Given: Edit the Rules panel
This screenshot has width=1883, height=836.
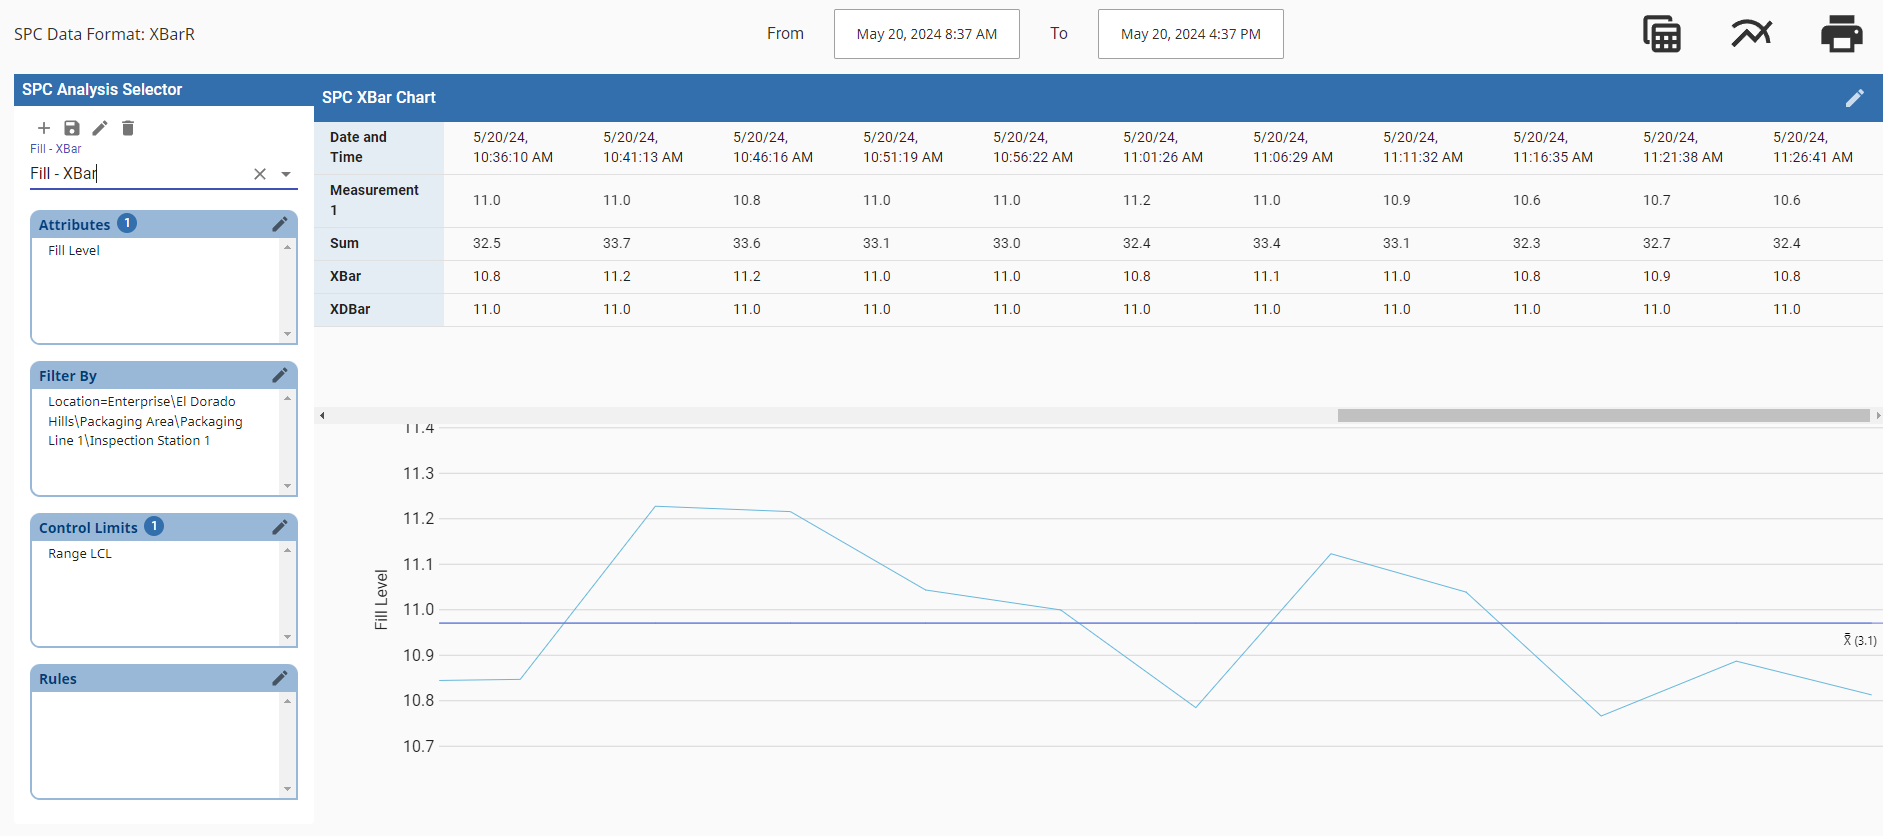Looking at the screenshot, I should 280,678.
